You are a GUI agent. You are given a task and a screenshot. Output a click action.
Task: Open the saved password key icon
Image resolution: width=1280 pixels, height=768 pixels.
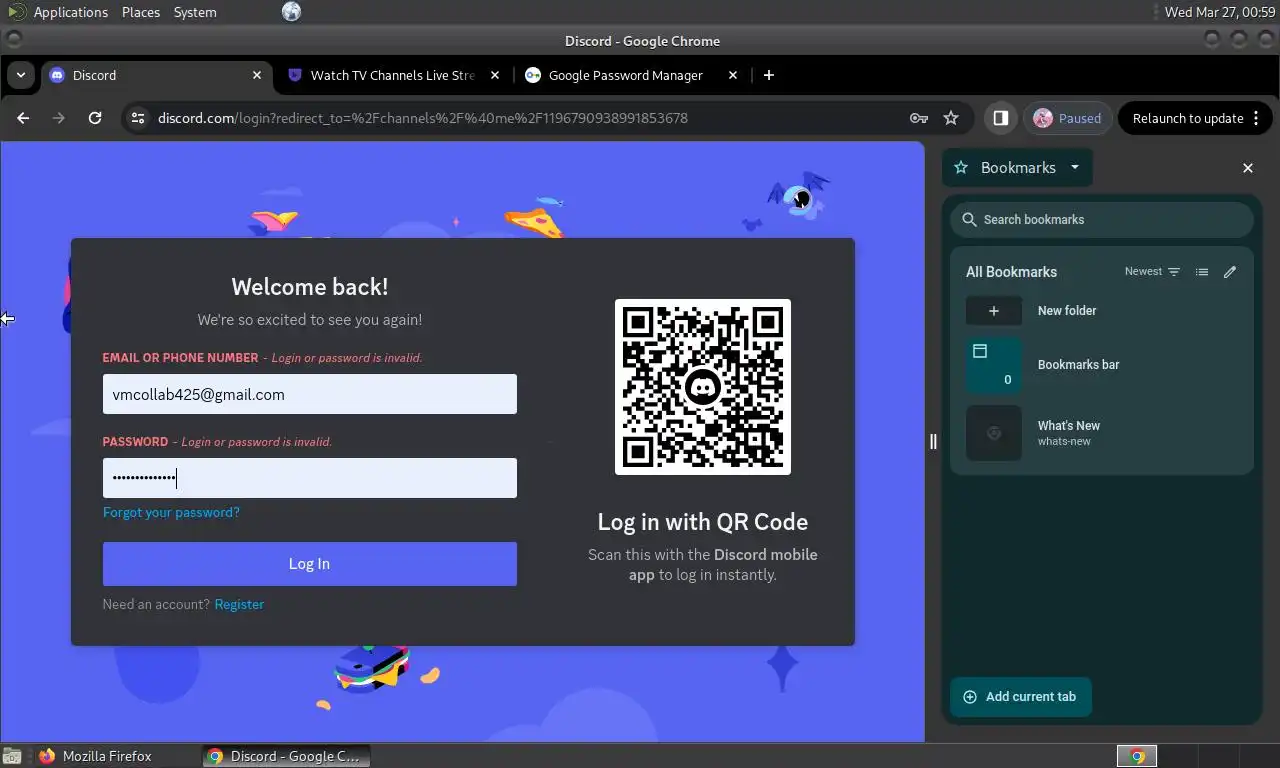(x=918, y=118)
